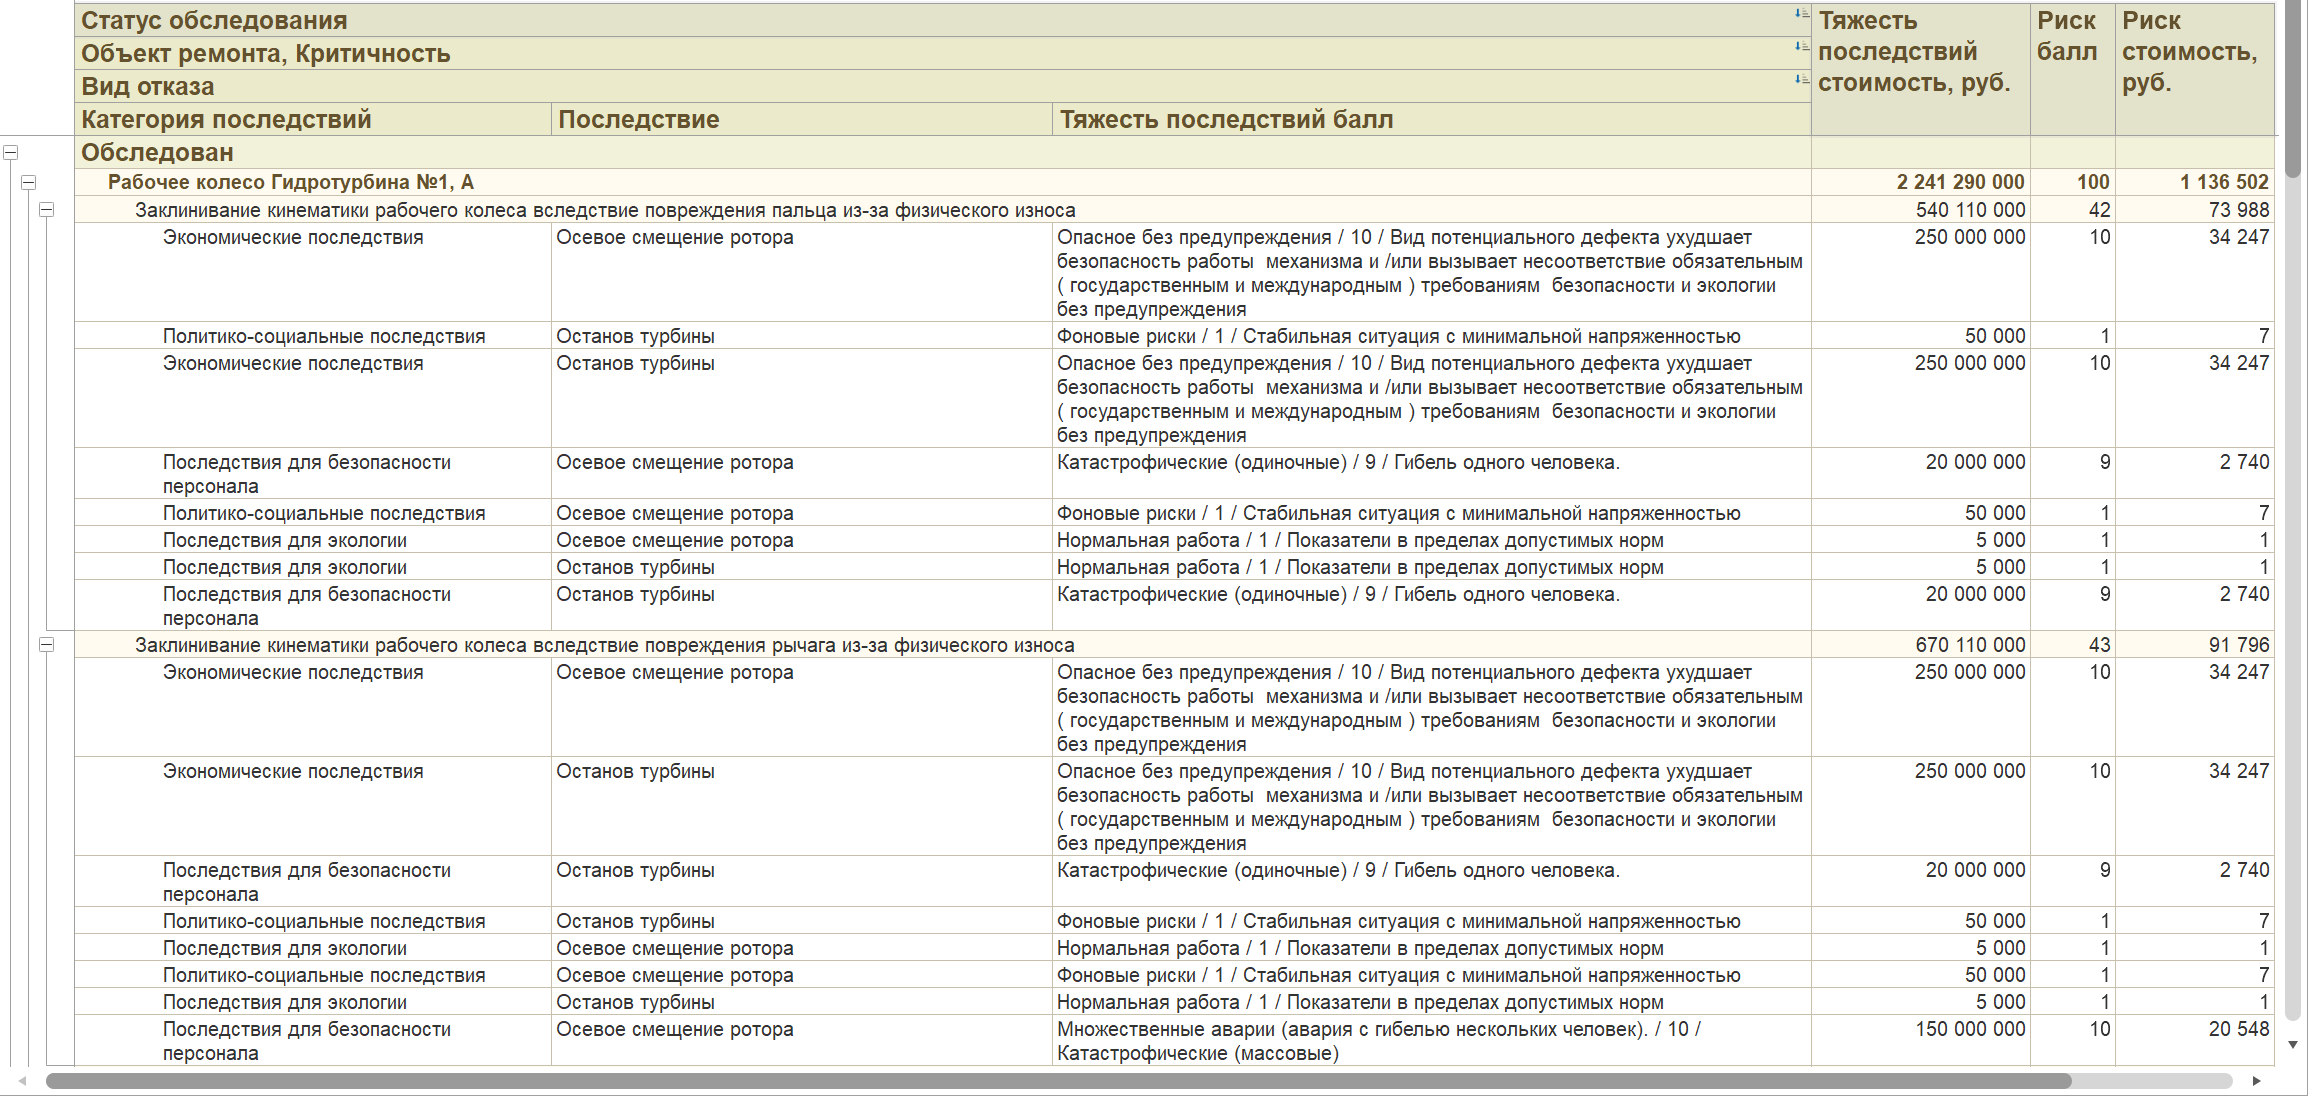Collapse the 'Обследован' group
The image size is (2314, 1099).
pos(11,153)
